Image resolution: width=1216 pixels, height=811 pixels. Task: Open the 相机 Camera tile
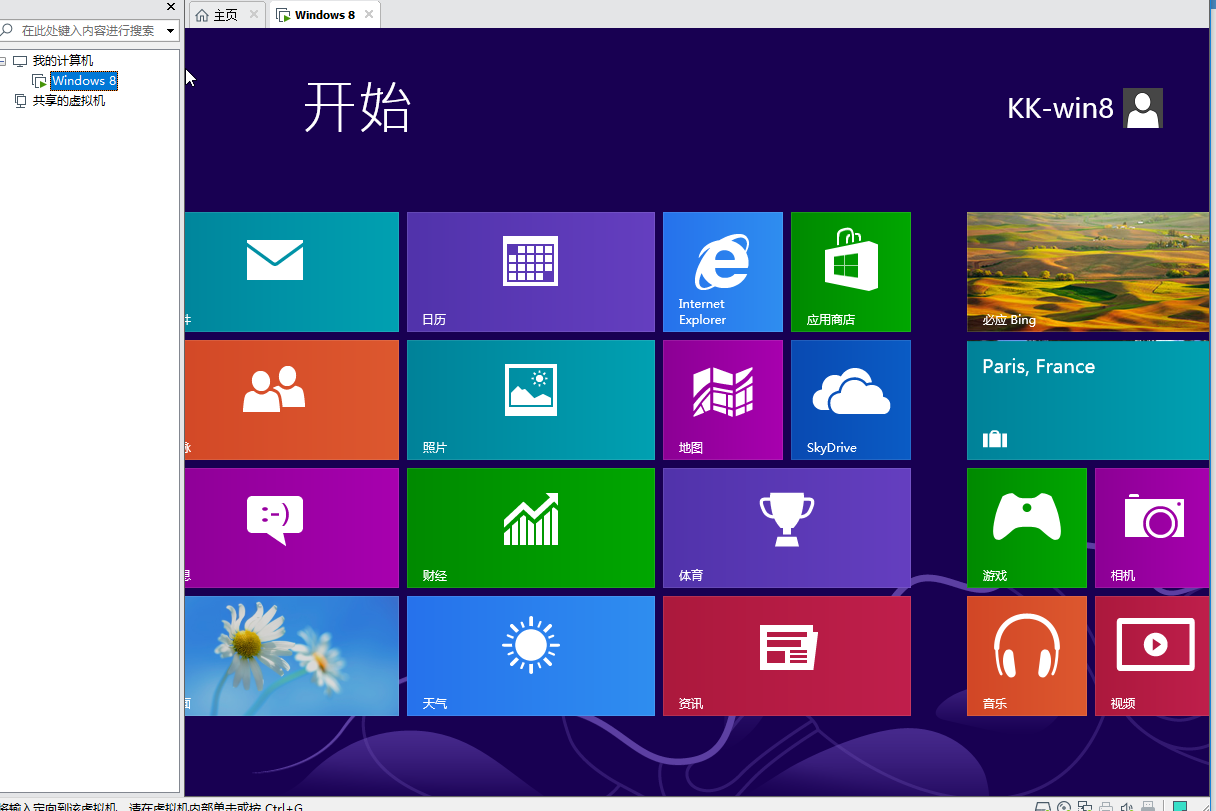[x=1154, y=527]
